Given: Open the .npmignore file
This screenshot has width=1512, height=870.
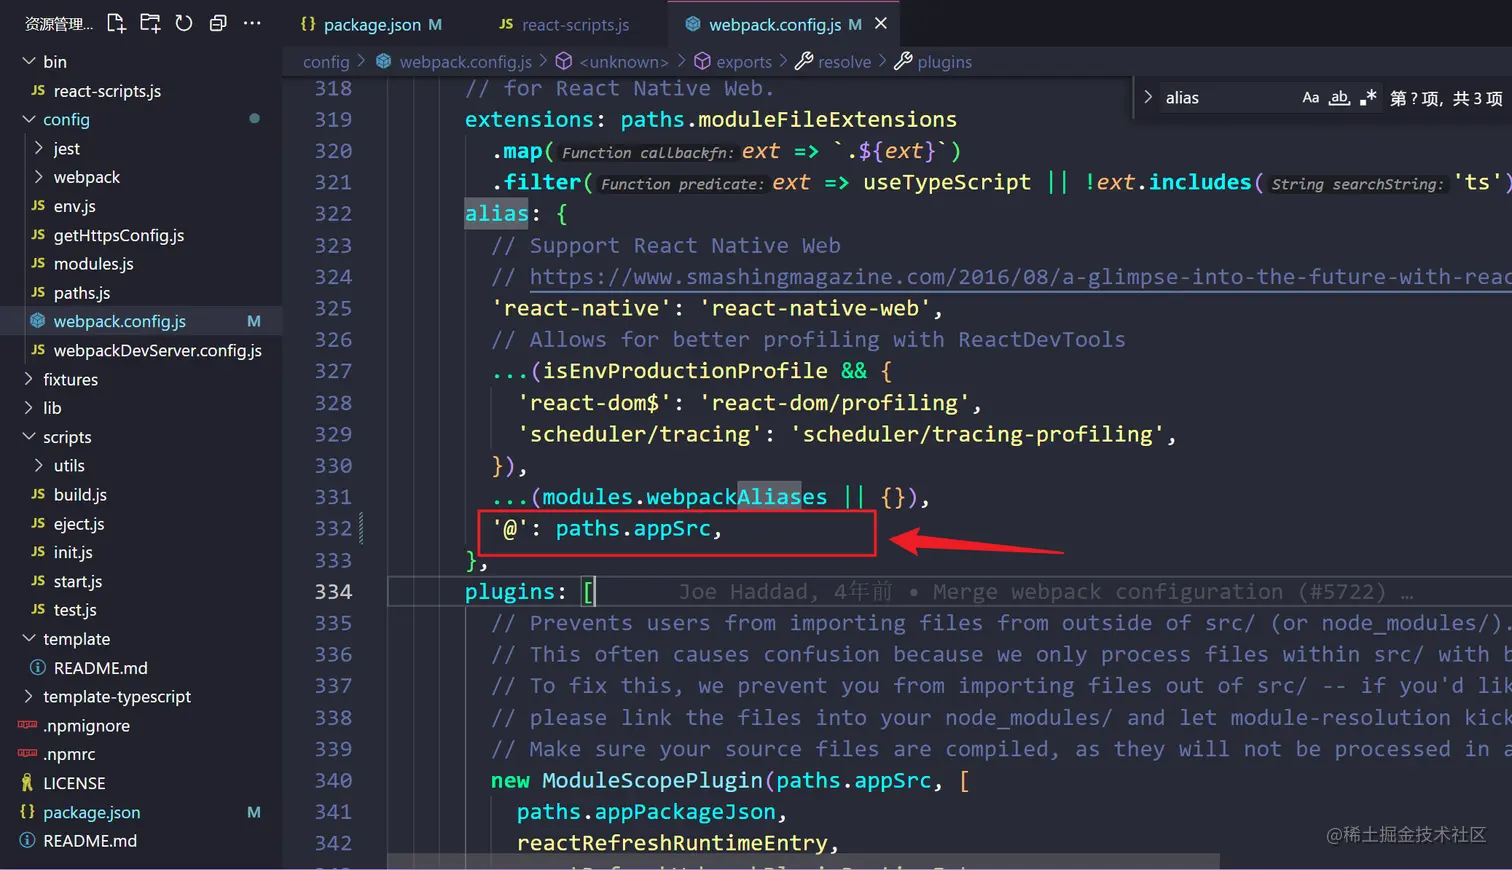Looking at the screenshot, I should pos(141,726).
